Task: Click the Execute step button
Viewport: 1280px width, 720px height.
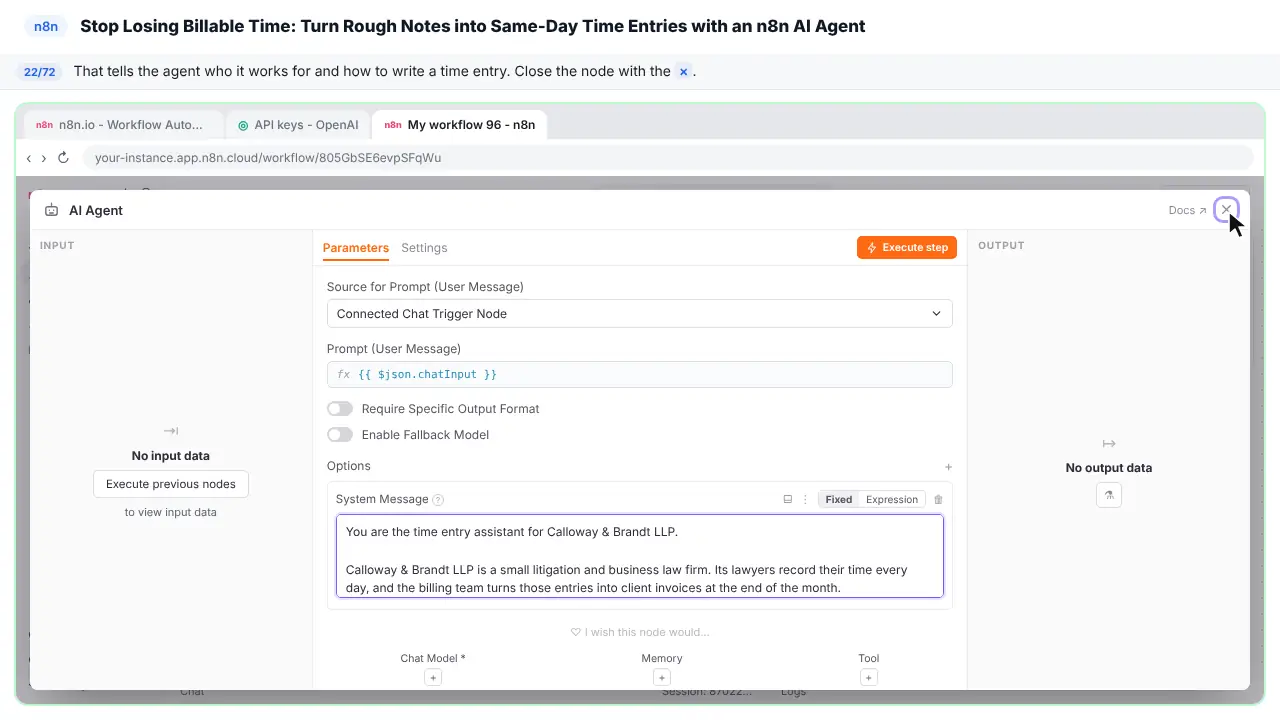Action: 907,247
